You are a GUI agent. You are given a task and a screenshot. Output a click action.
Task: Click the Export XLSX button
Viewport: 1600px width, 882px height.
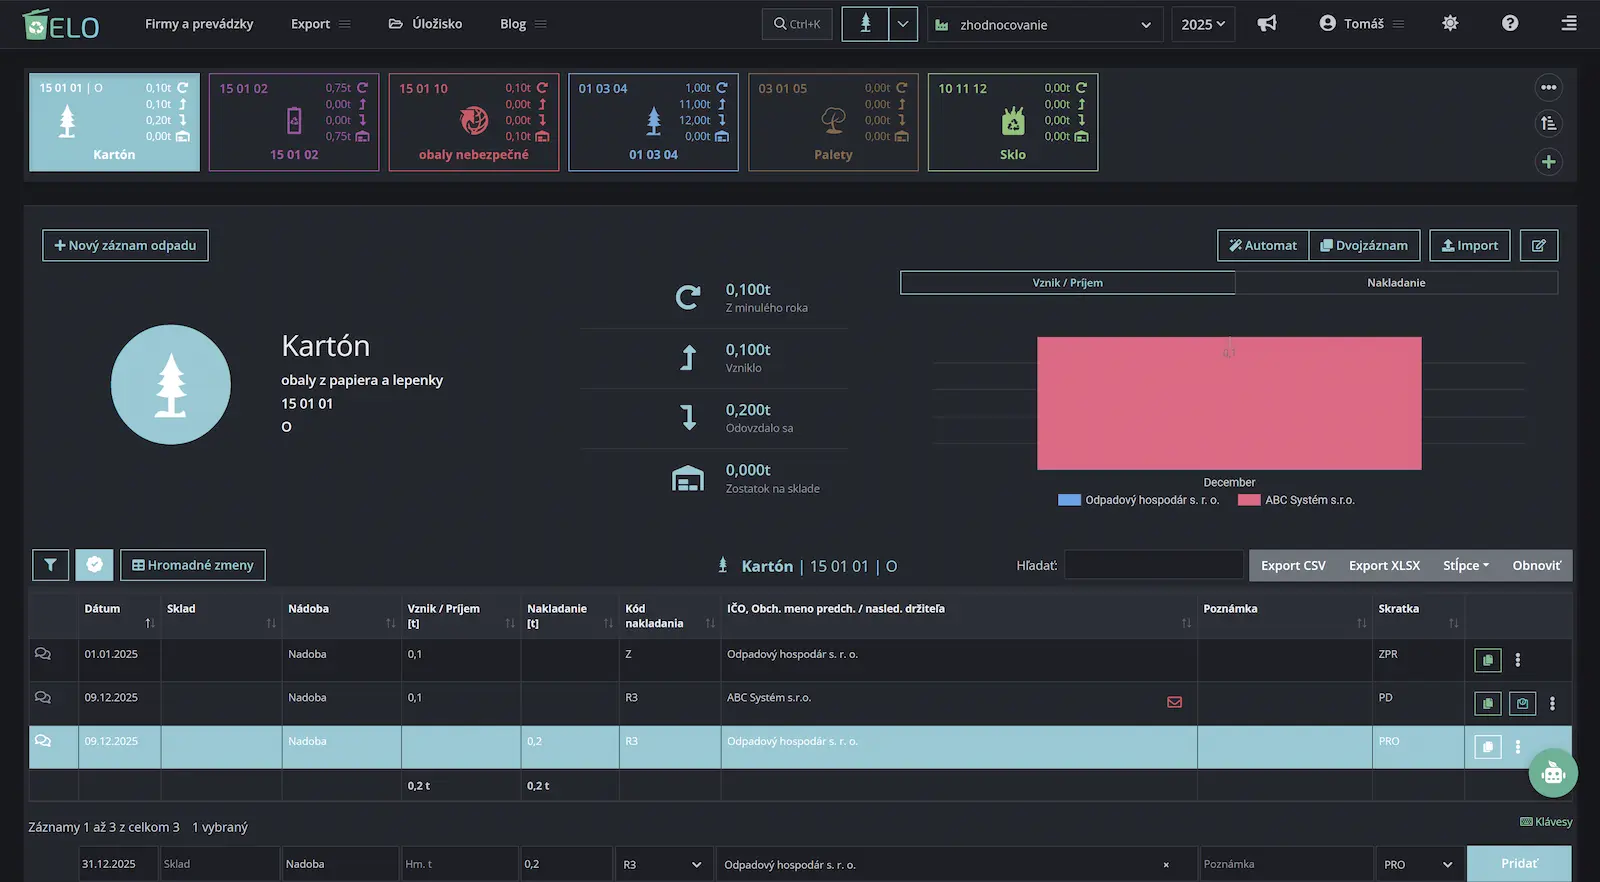pos(1384,566)
